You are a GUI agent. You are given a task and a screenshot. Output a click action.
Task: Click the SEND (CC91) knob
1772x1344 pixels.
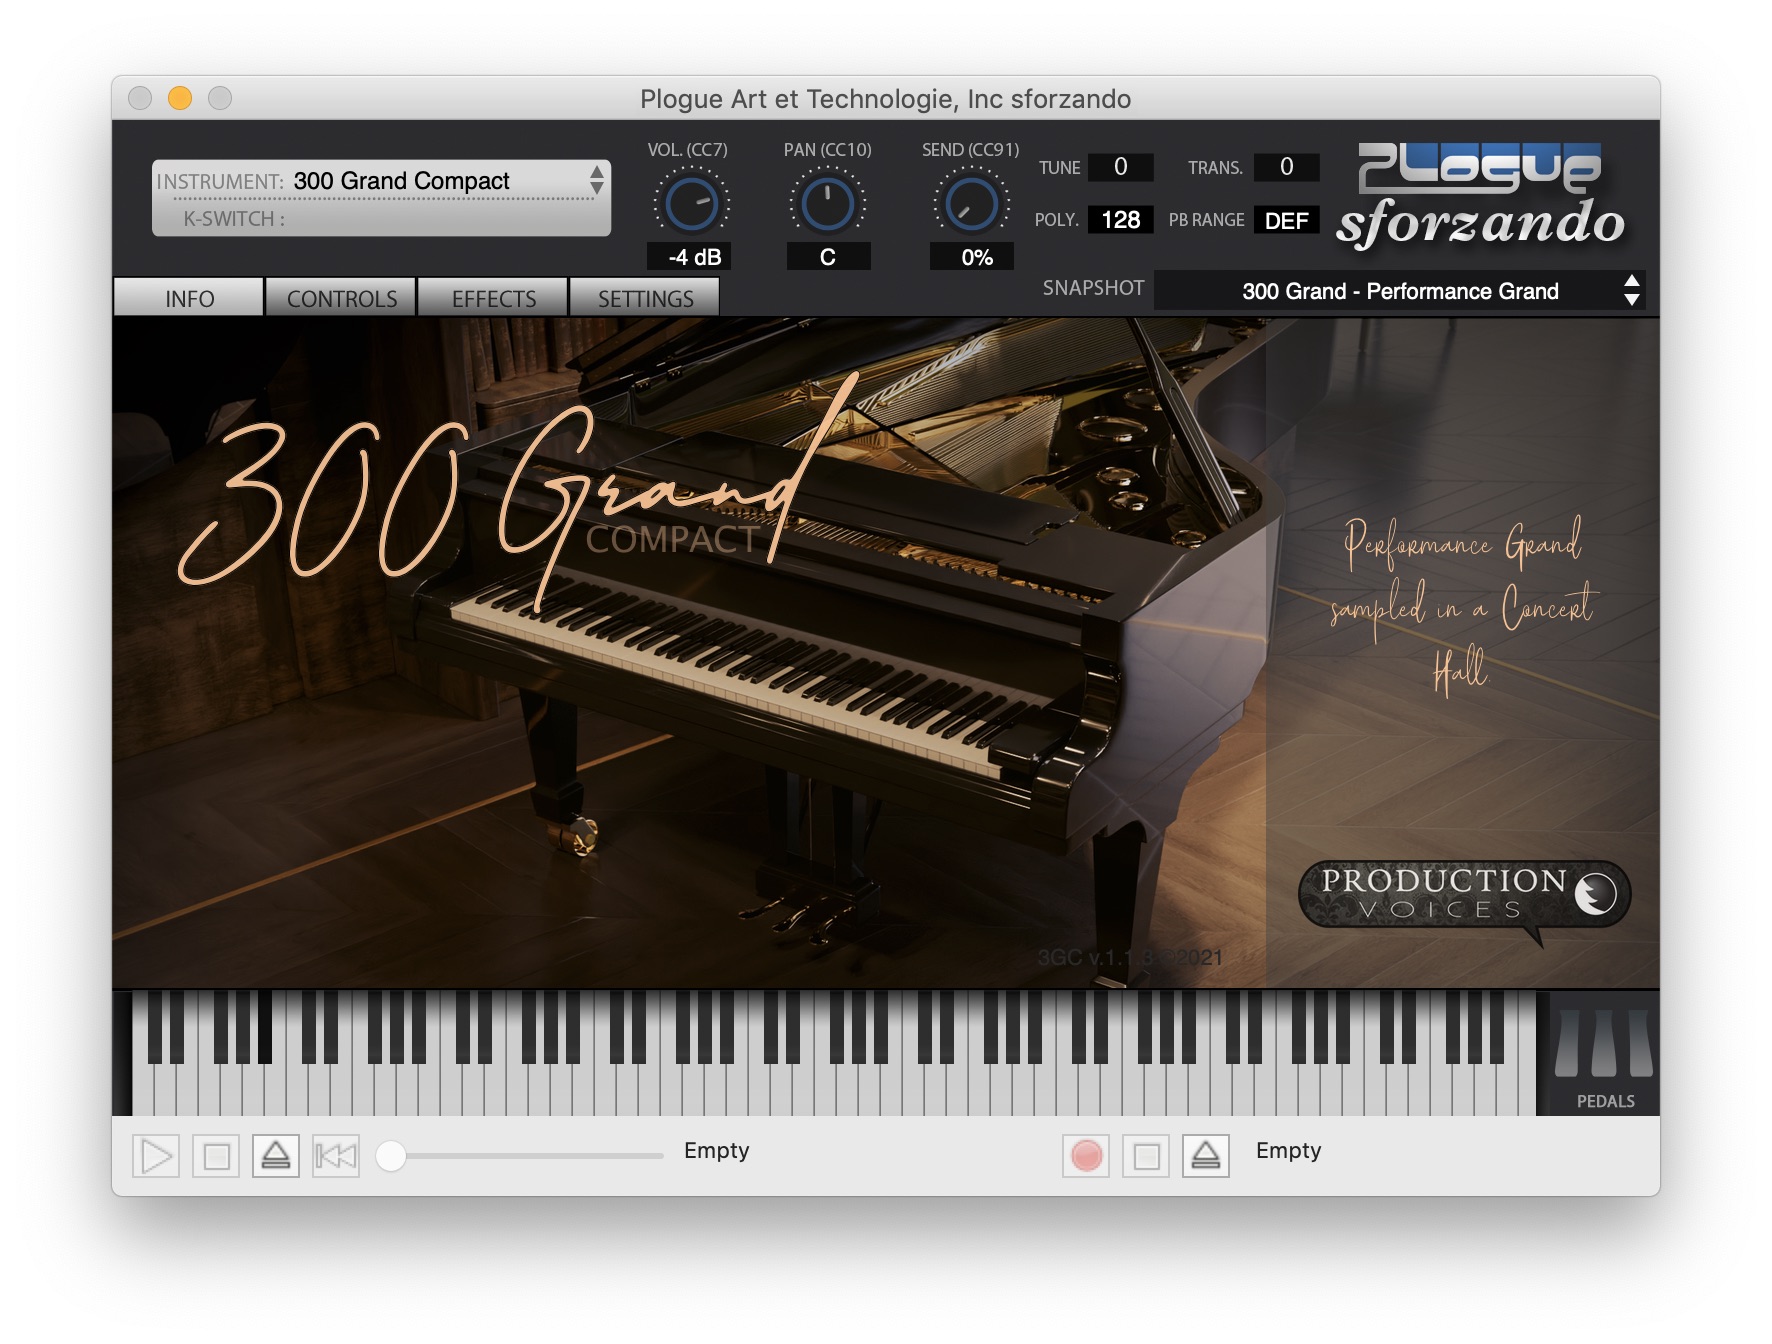point(971,203)
